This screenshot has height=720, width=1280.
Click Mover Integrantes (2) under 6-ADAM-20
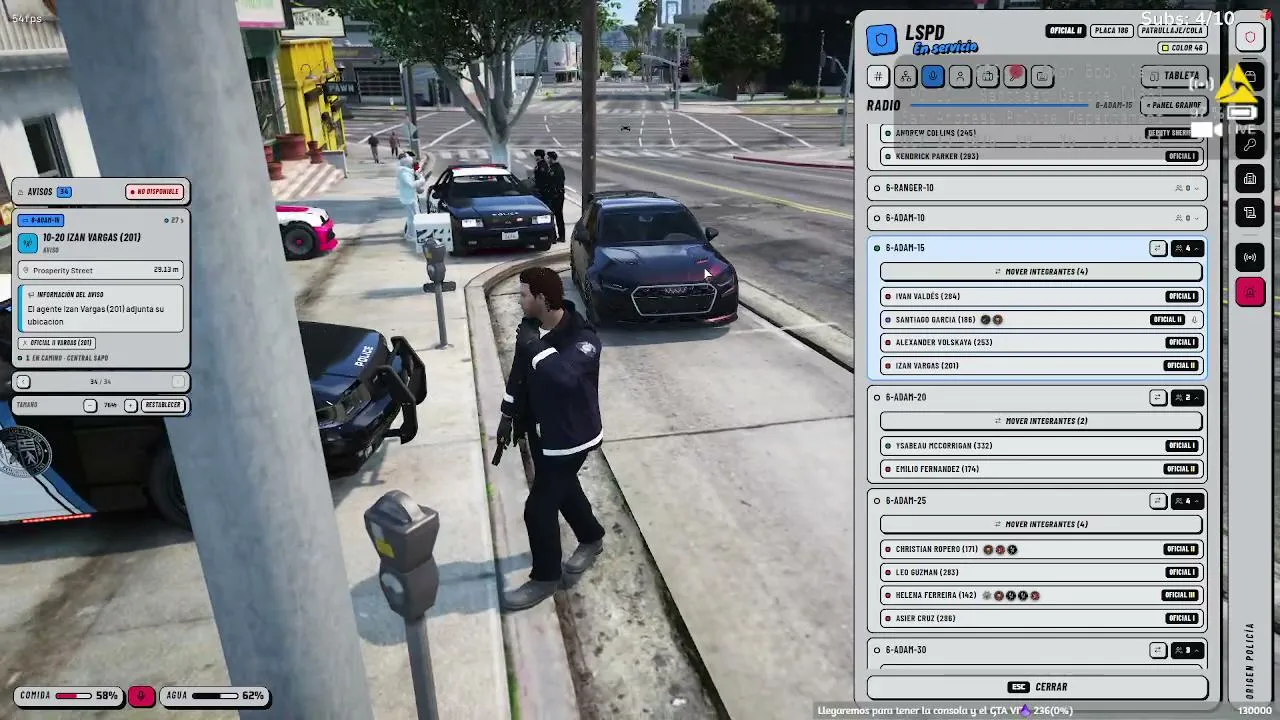click(1041, 421)
